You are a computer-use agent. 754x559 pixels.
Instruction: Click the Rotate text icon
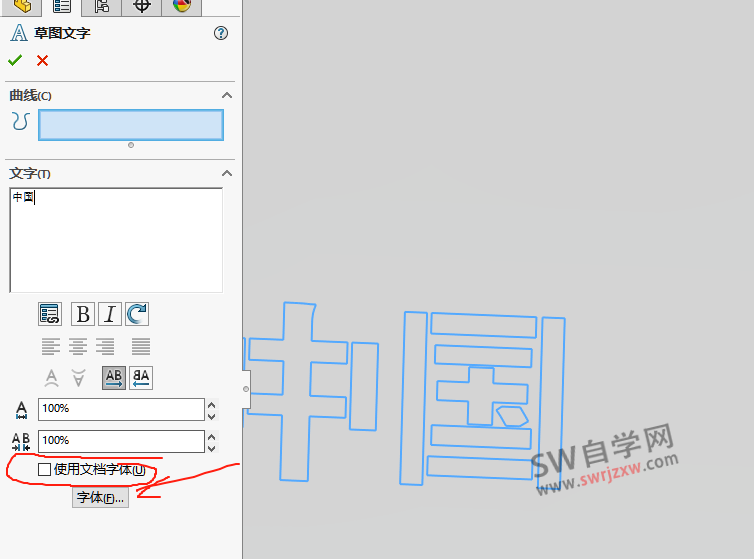tap(137, 315)
